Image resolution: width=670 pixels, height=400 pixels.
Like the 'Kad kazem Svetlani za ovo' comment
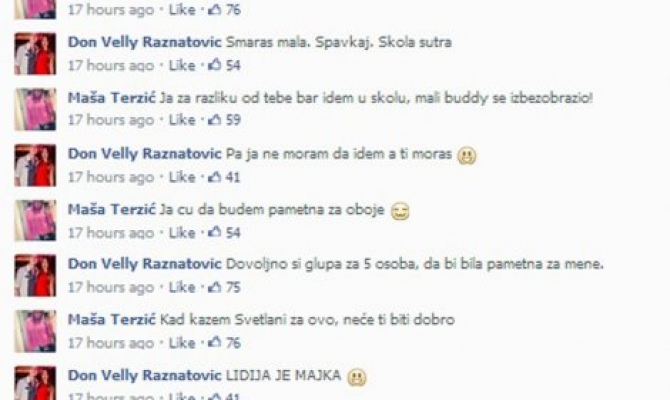pos(182,343)
